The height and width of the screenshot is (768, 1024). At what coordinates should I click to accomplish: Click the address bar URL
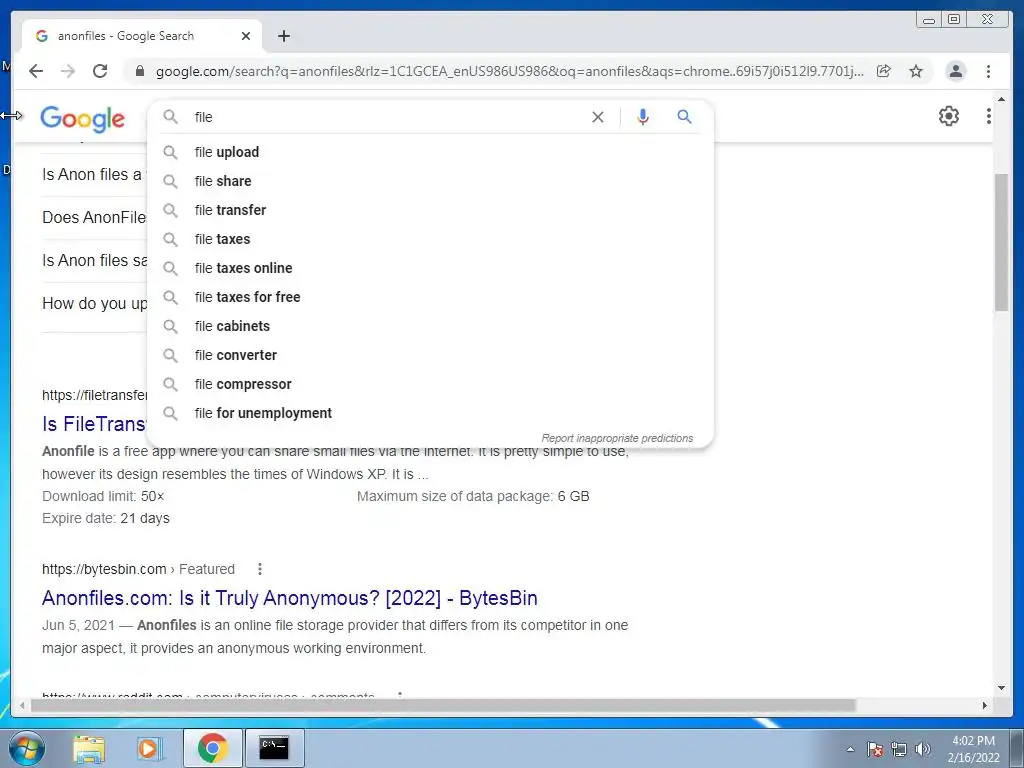point(509,71)
